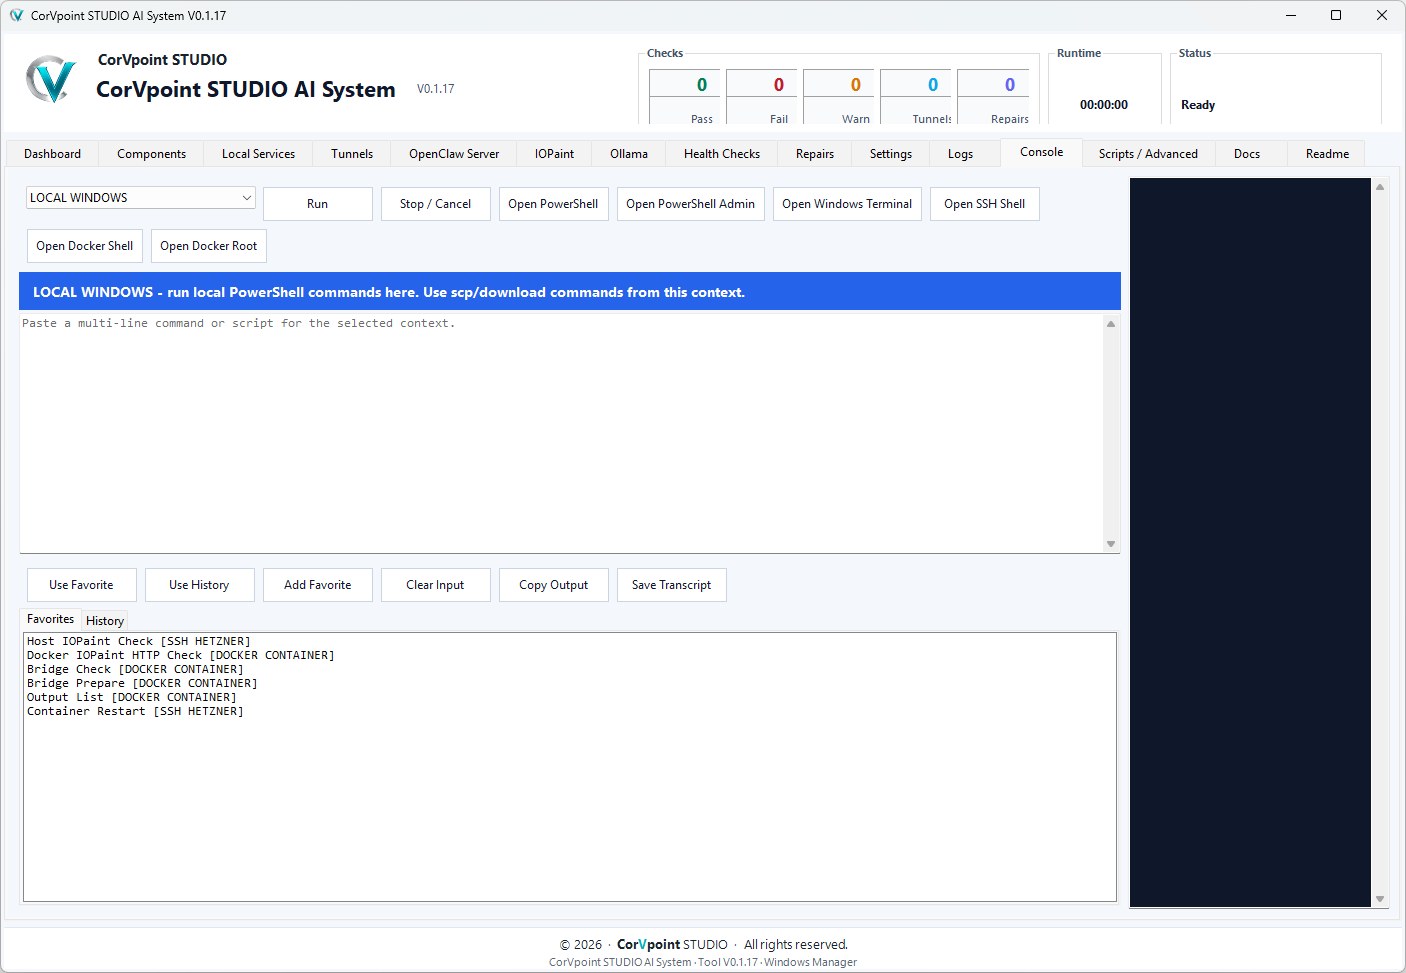Select the OpenClaw Server tab

coord(454,154)
